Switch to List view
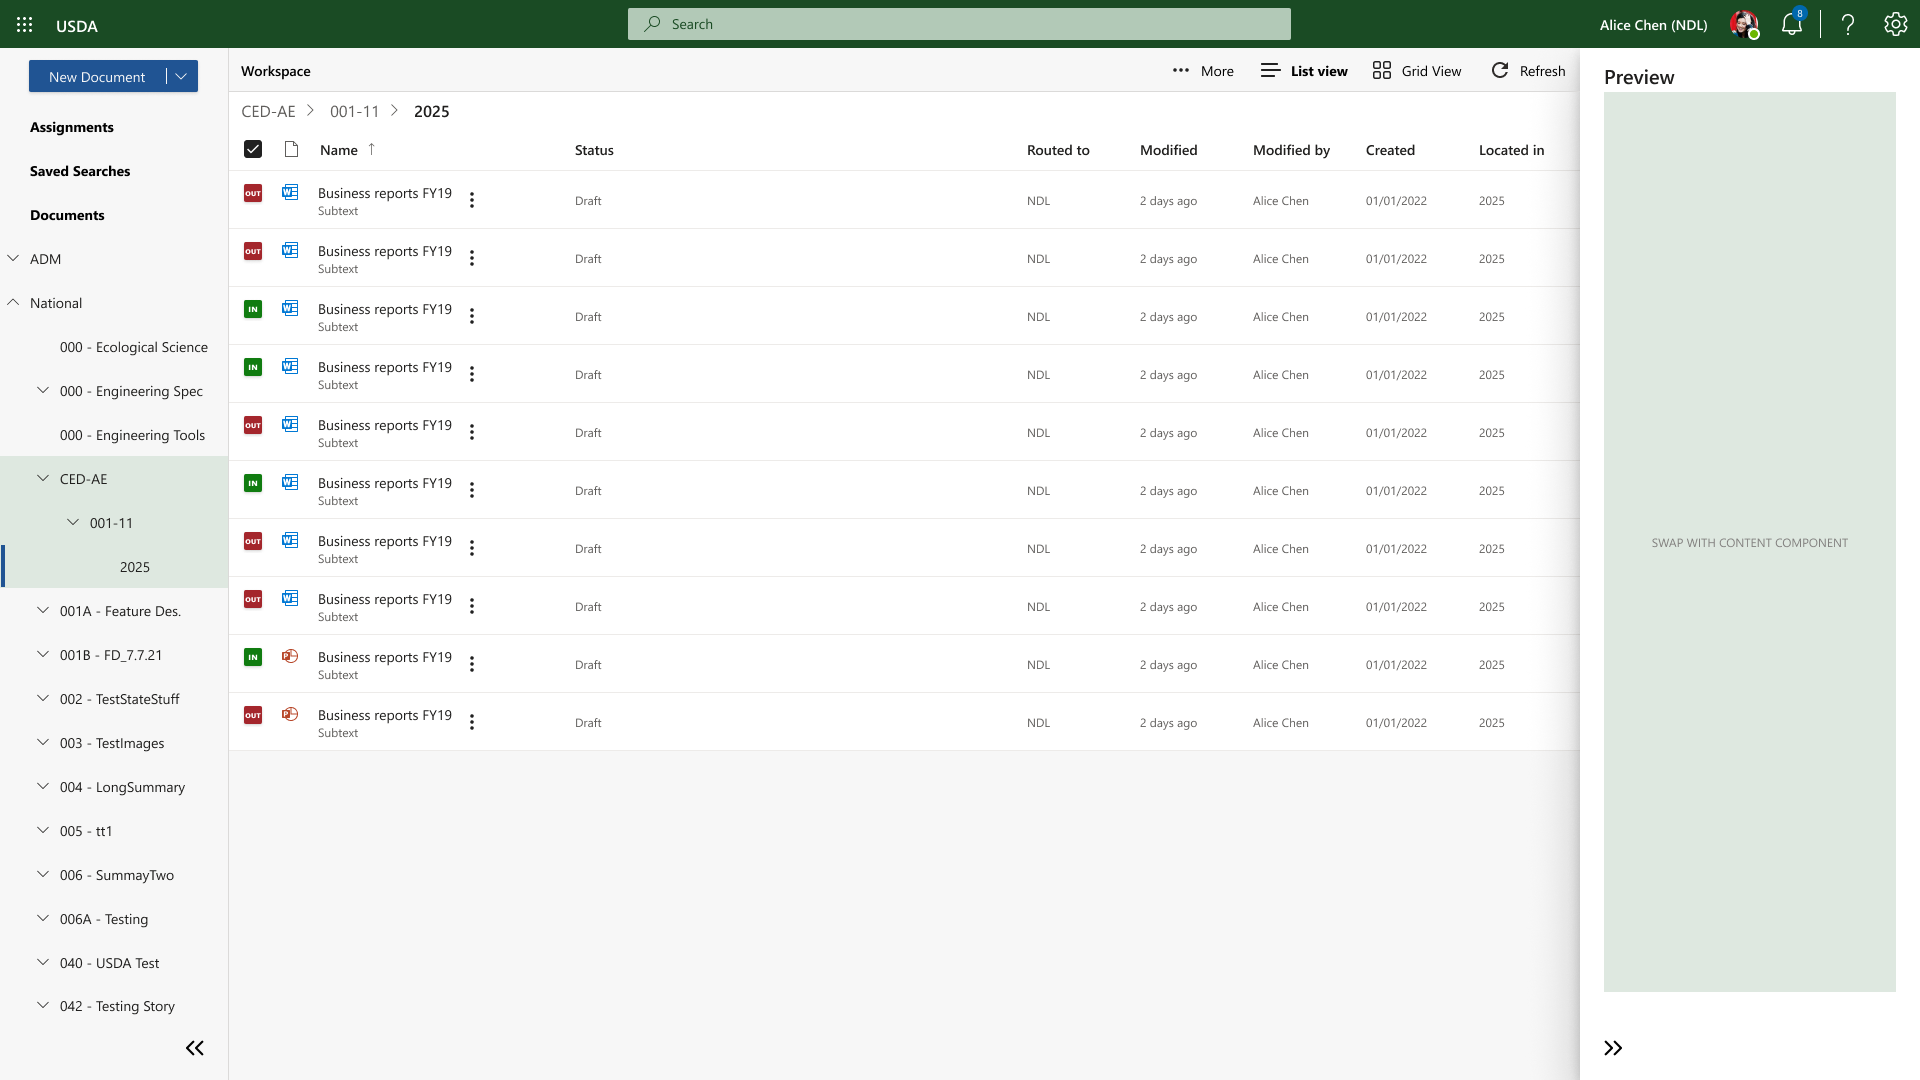Viewport: 1920px width, 1080px height. click(1304, 71)
